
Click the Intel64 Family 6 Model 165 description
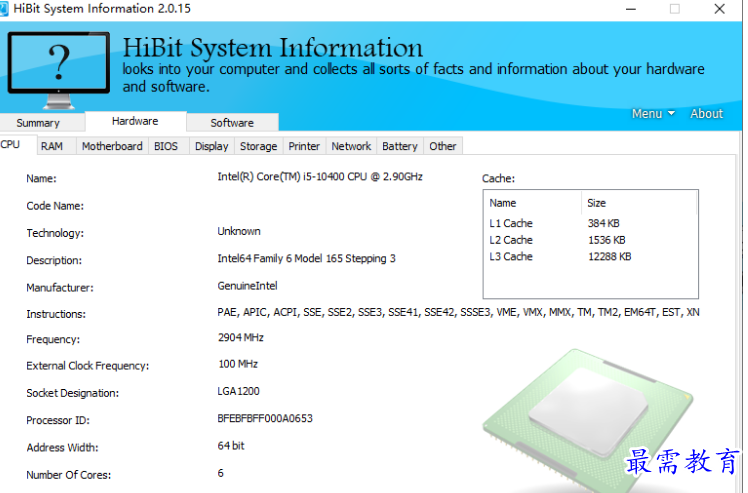(x=306, y=259)
